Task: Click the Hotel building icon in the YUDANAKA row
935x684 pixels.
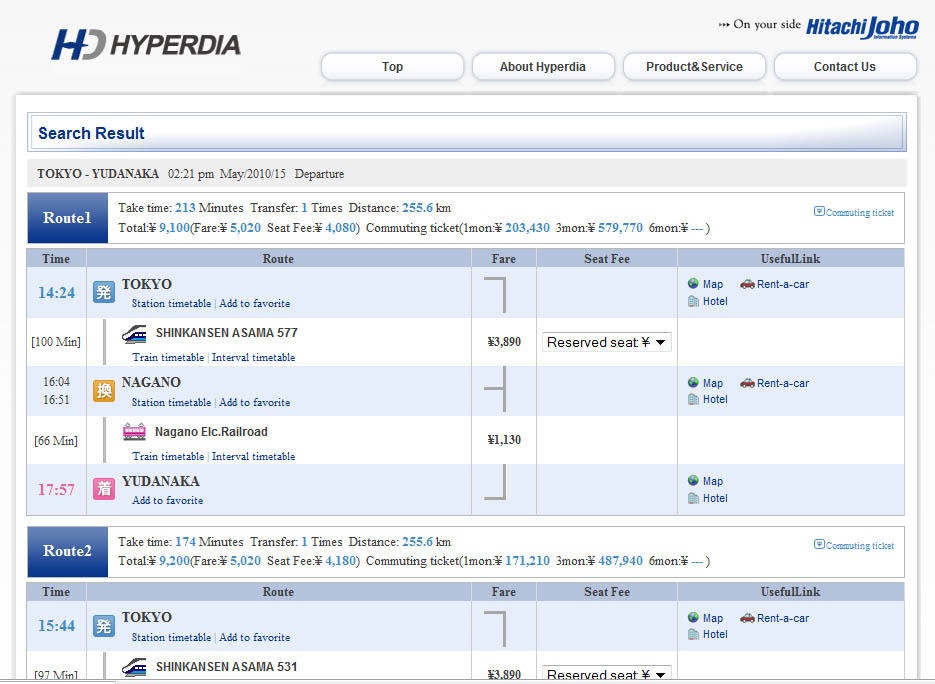Action: (x=693, y=498)
